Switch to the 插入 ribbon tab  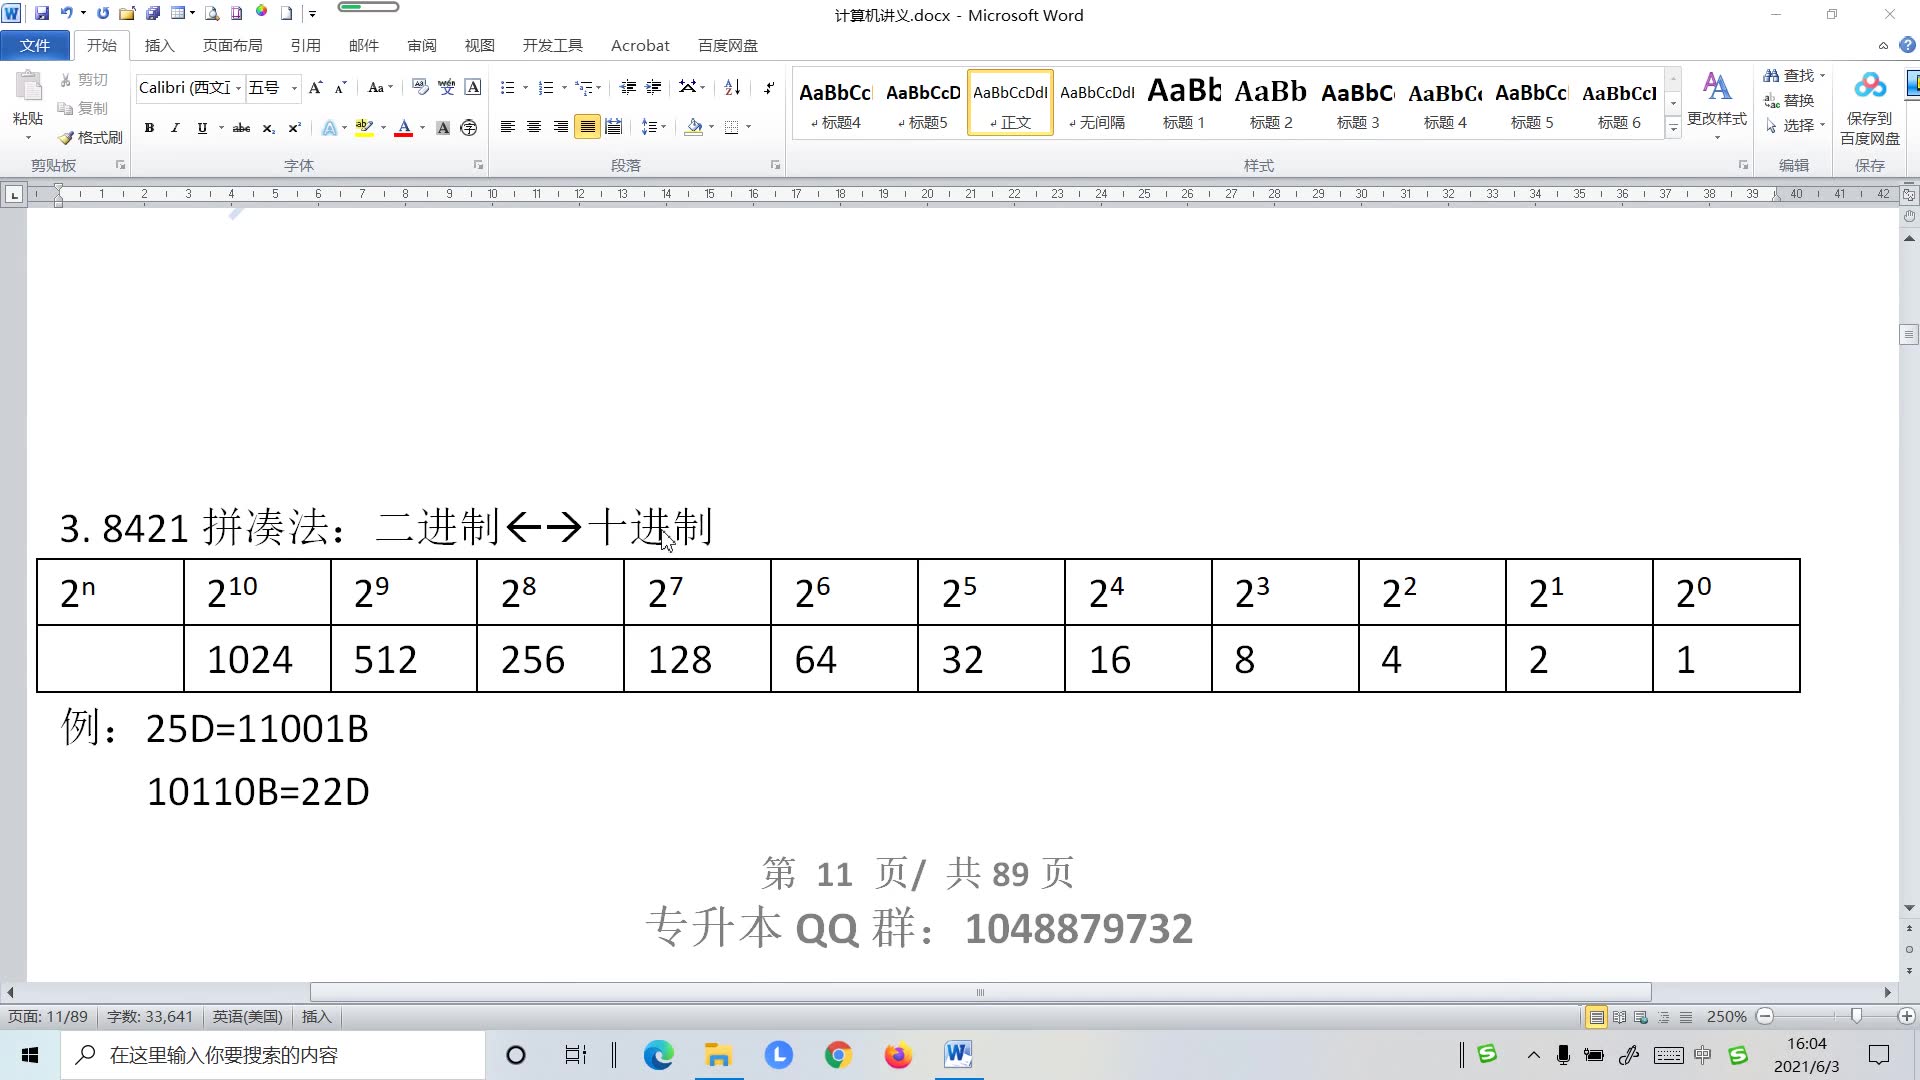[x=159, y=45]
